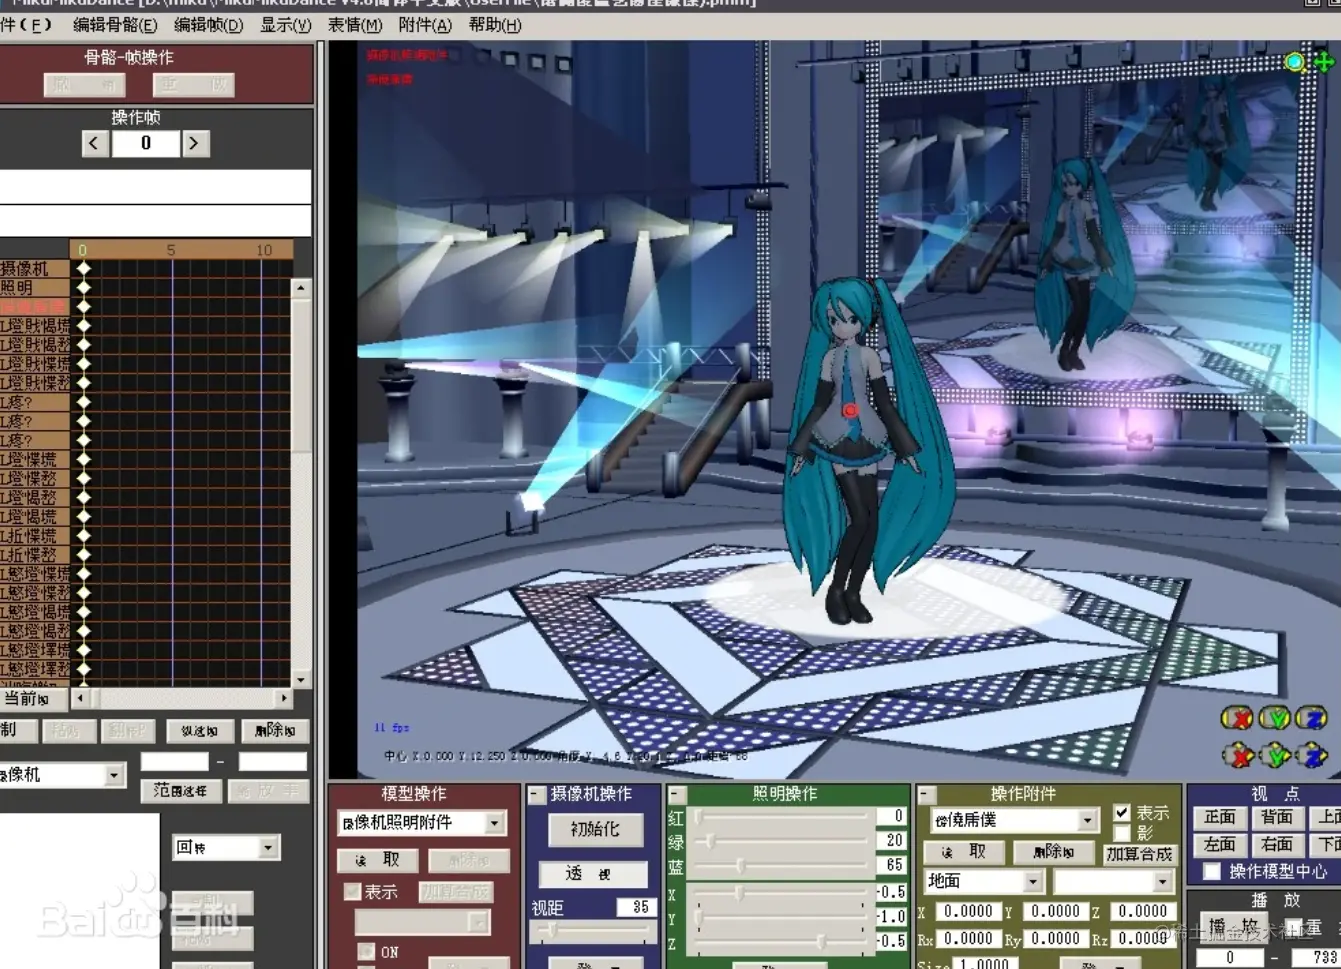The height and width of the screenshot is (969, 1341).
Task: Open the 表情(M) menu
Action: [x=355, y=25]
